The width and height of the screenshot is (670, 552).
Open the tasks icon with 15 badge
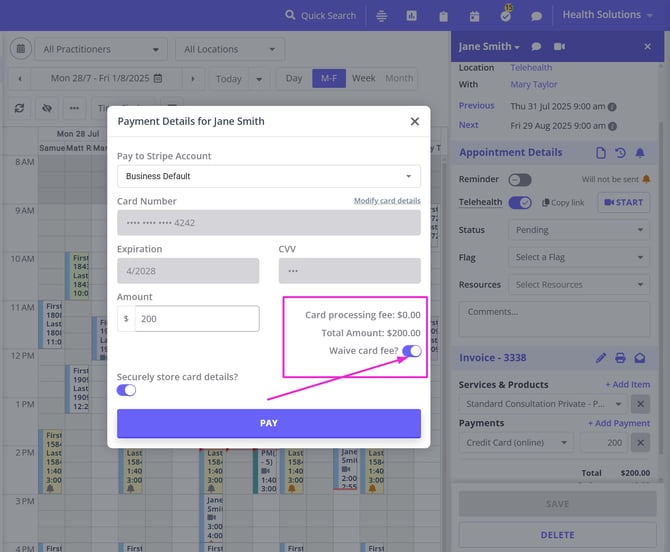505,16
